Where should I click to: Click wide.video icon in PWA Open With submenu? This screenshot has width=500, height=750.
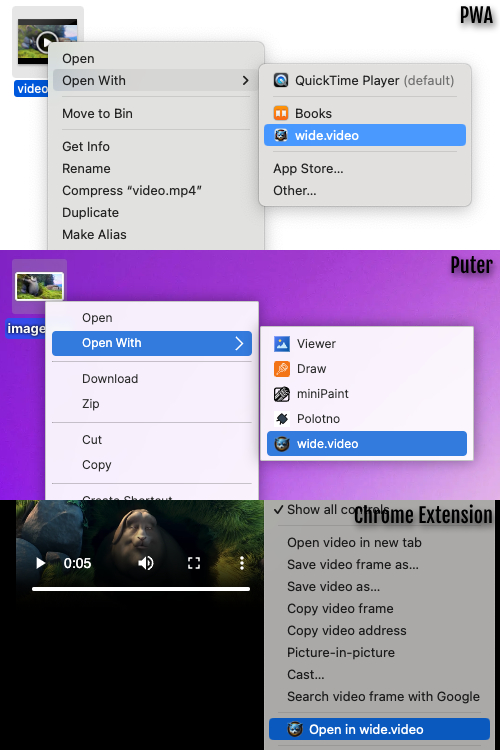coord(281,135)
